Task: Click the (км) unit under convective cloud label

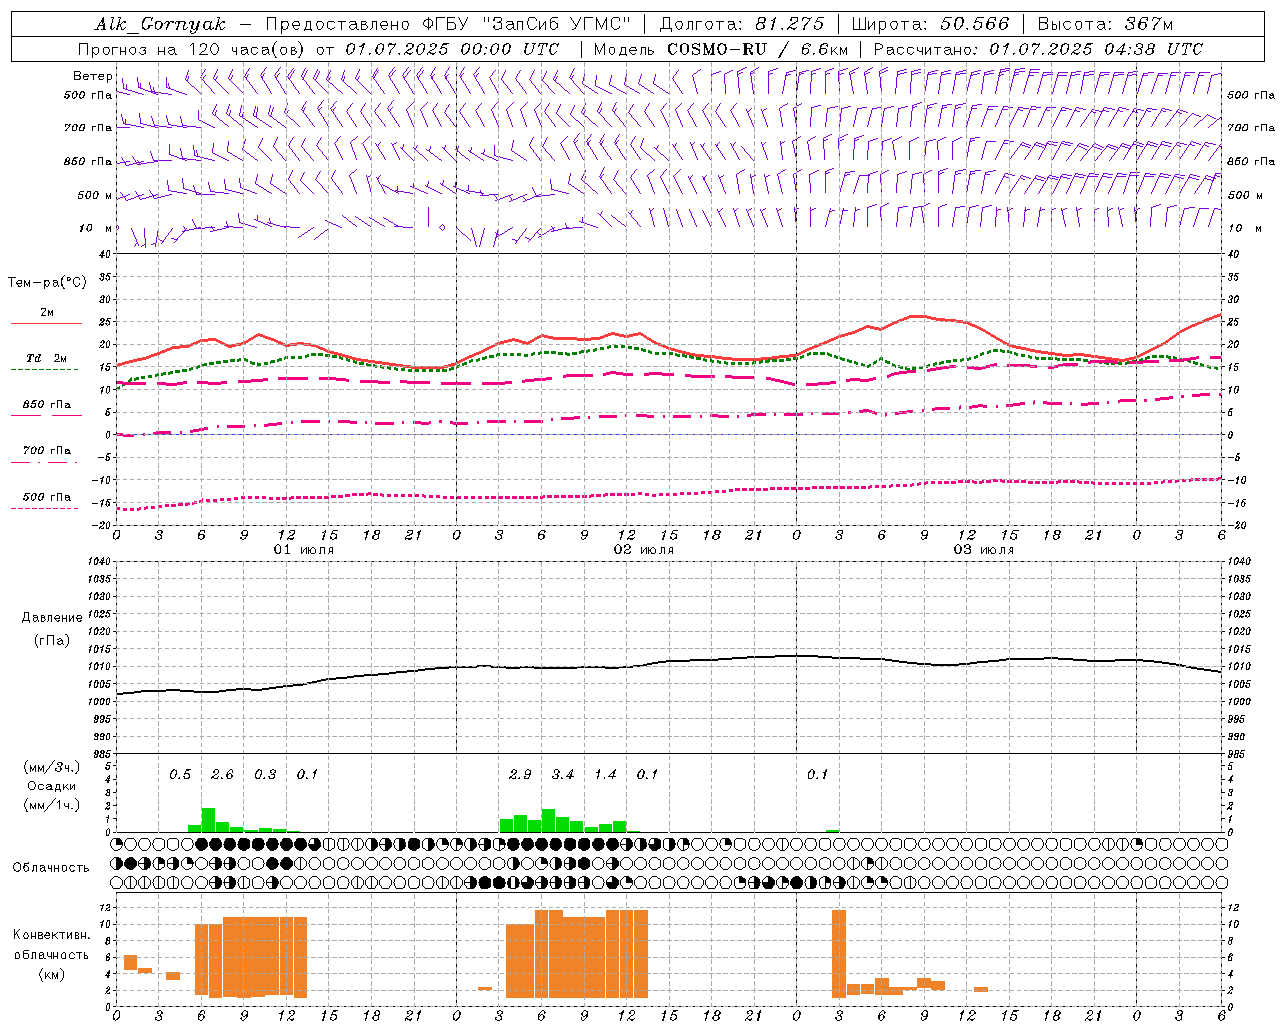Action: click(x=51, y=974)
